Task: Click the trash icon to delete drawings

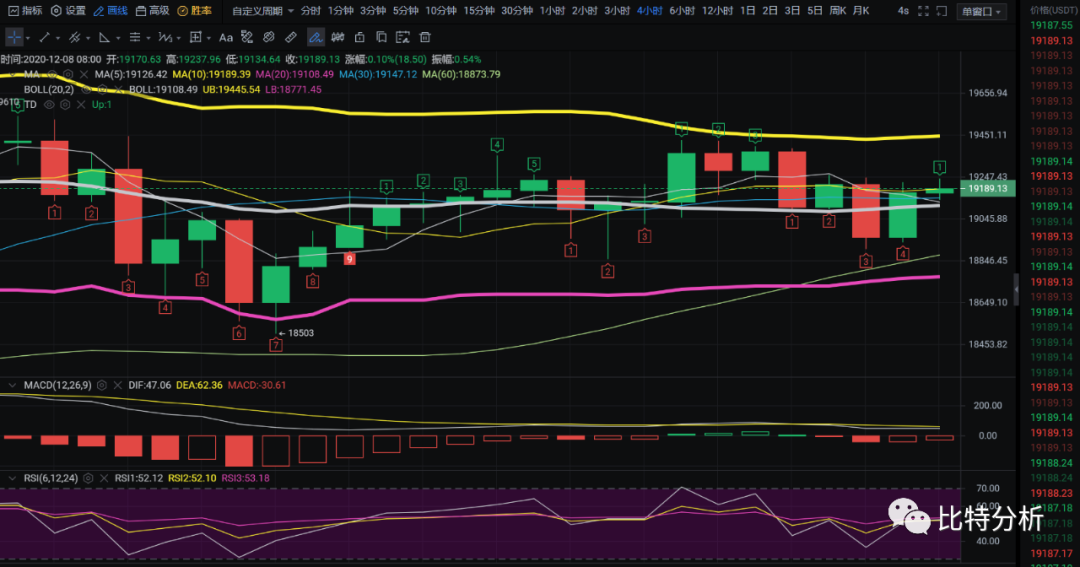Action: pos(425,37)
